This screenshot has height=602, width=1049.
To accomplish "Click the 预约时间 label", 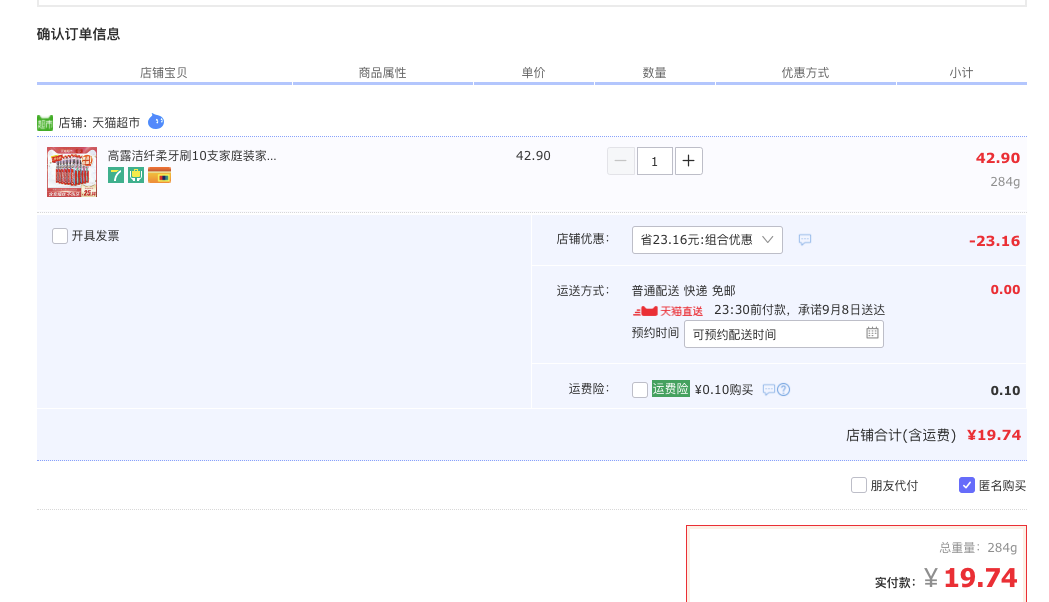I will coord(655,332).
